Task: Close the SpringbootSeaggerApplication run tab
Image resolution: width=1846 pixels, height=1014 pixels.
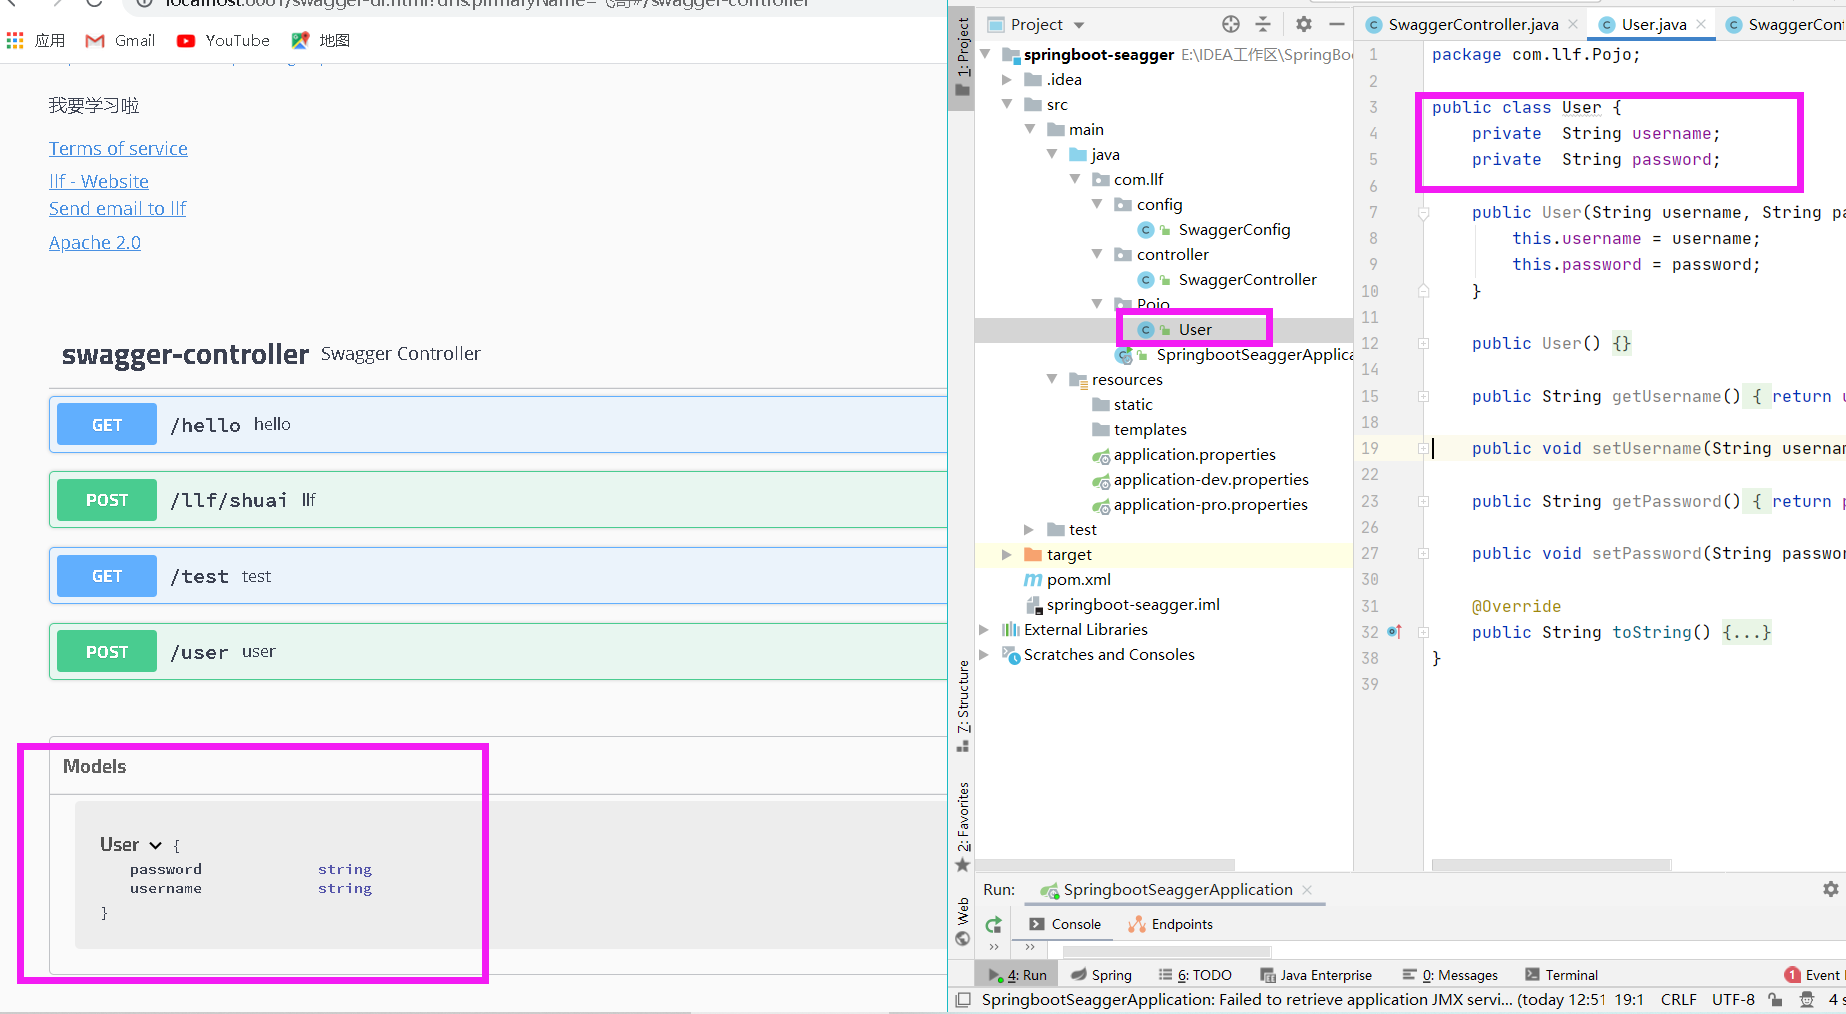Action: point(1307,889)
